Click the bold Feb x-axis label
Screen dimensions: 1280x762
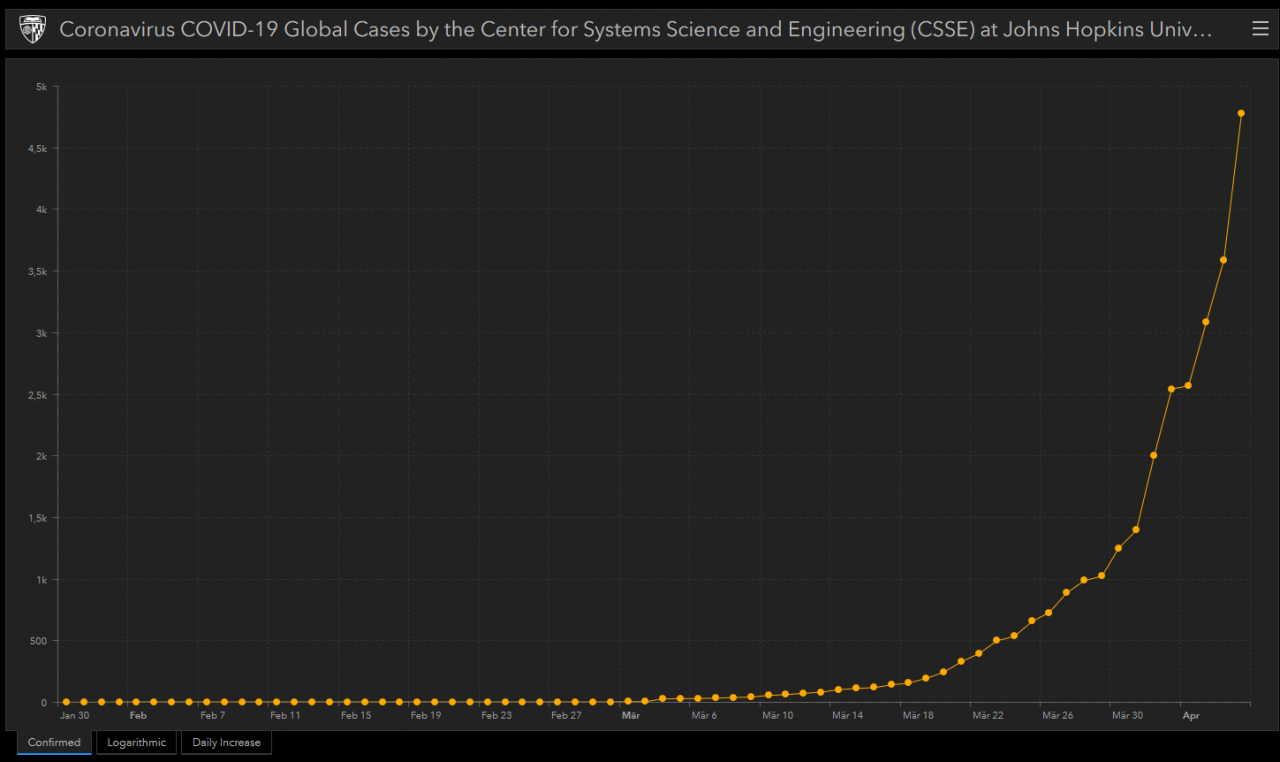138,716
